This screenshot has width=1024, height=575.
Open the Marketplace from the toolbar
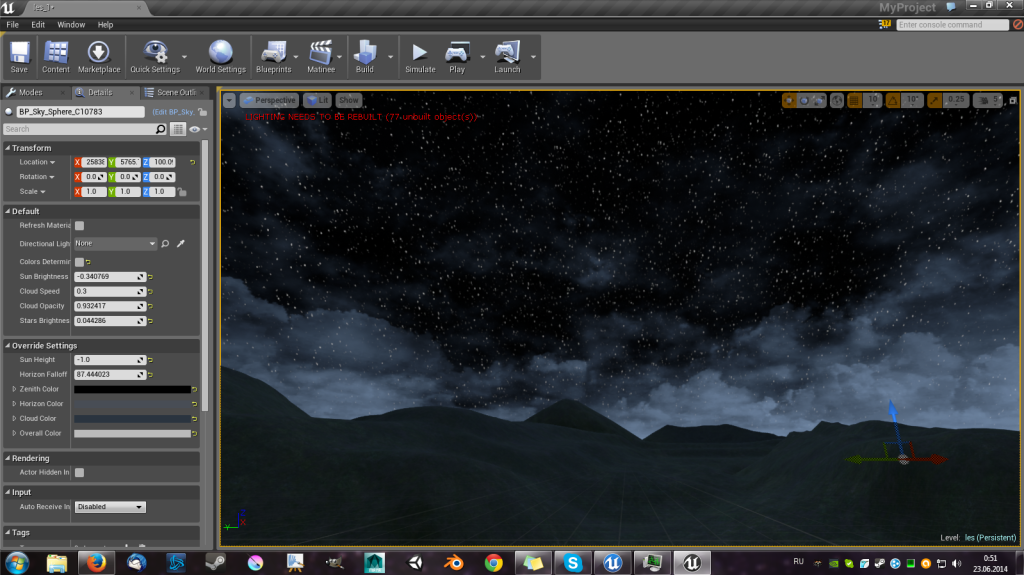98,55
